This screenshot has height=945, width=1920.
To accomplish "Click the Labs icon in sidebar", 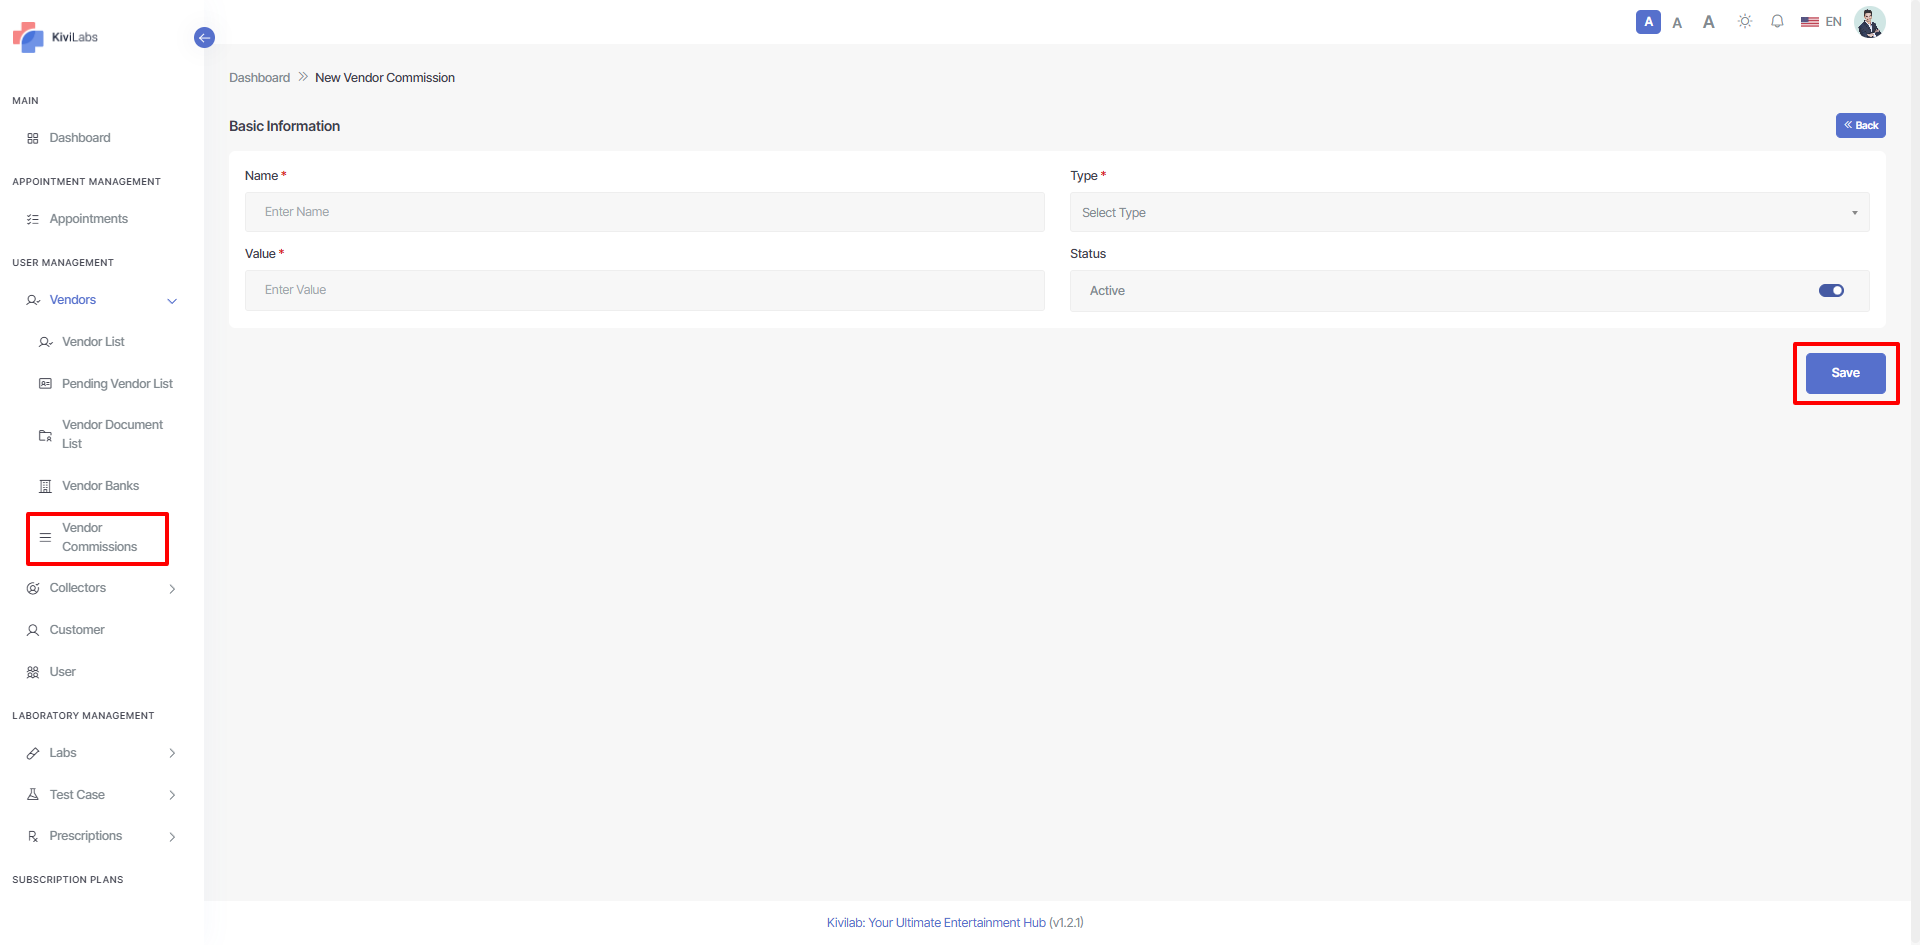I will click(33, 753).
